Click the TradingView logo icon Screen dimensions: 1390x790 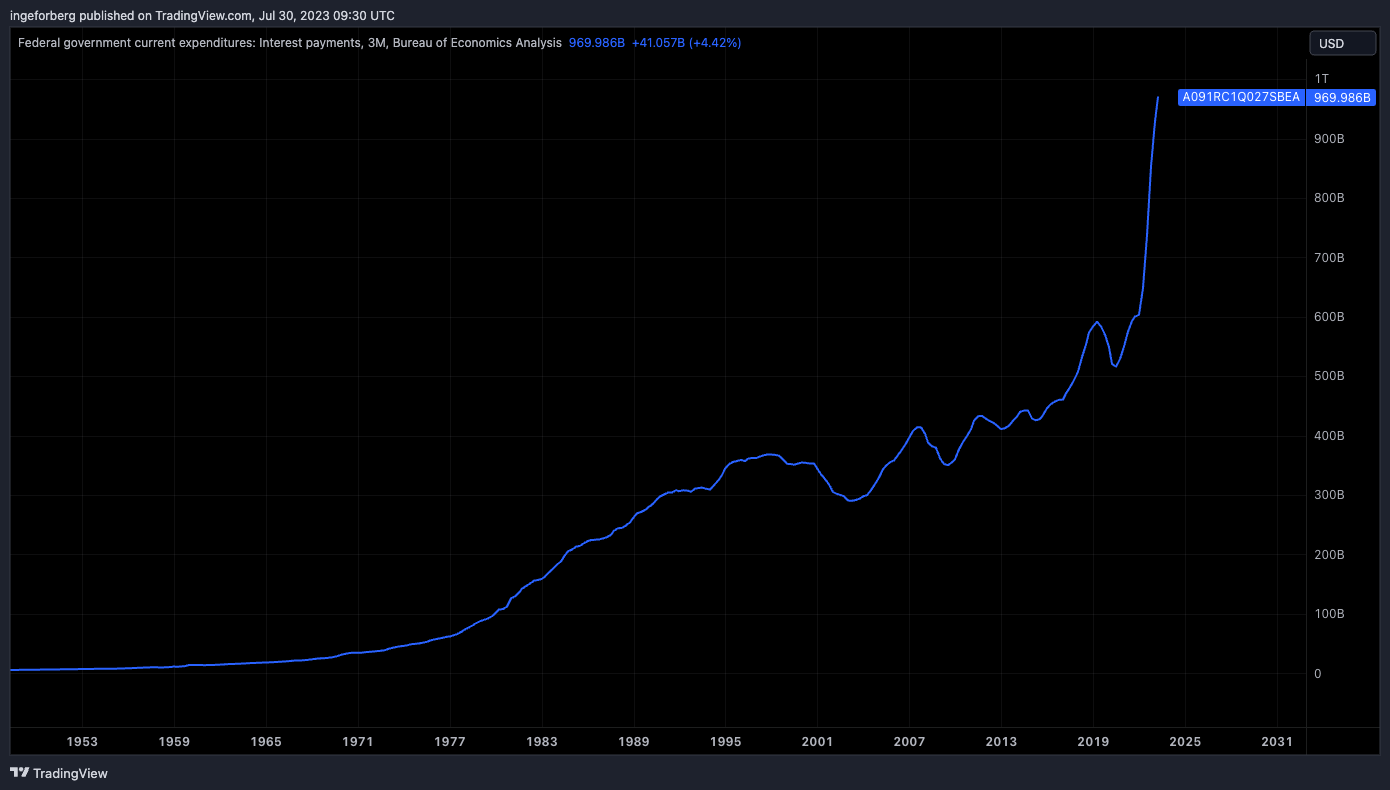coord(19,773)
